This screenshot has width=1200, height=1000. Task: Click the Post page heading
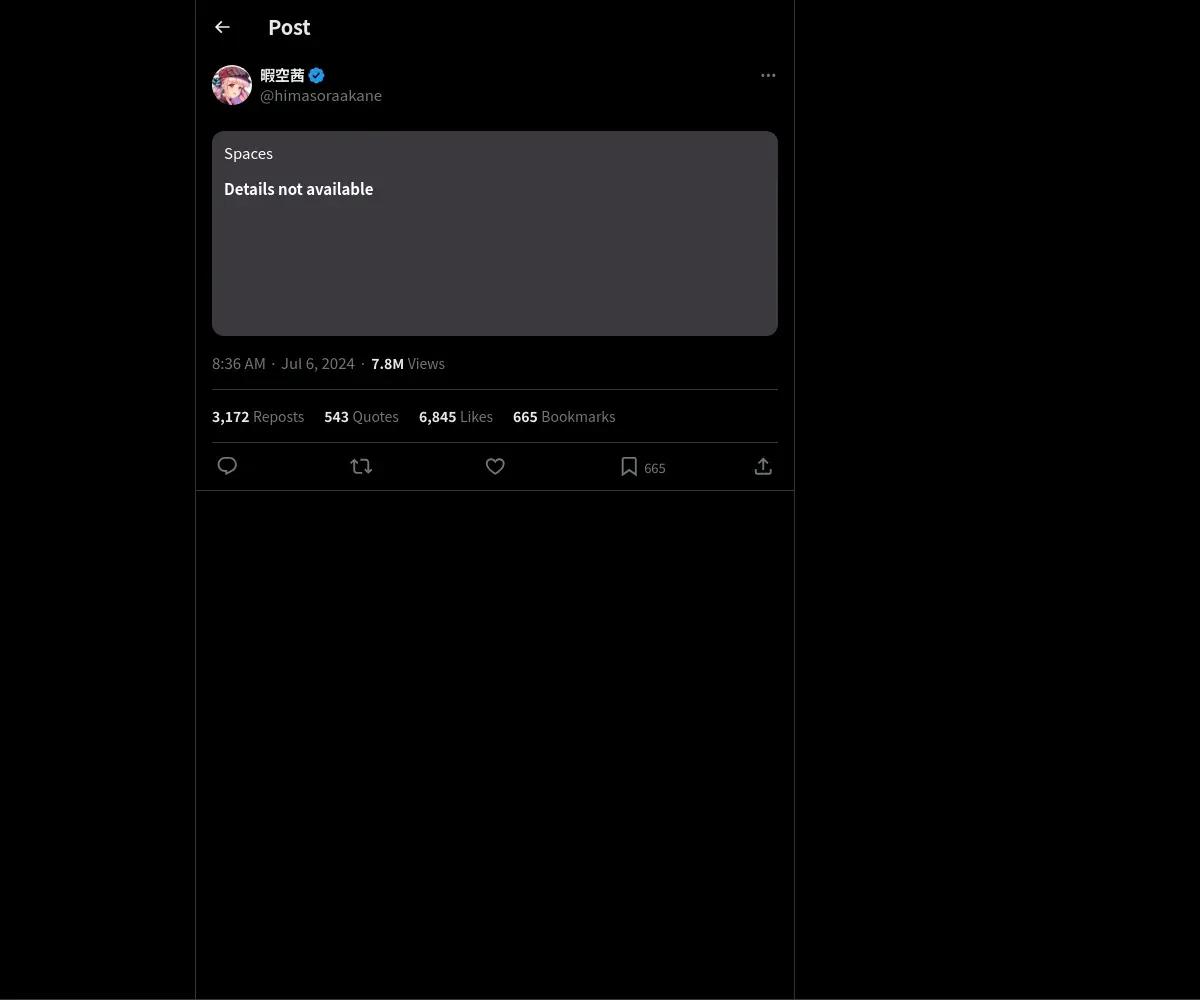(x=289, y=27)
